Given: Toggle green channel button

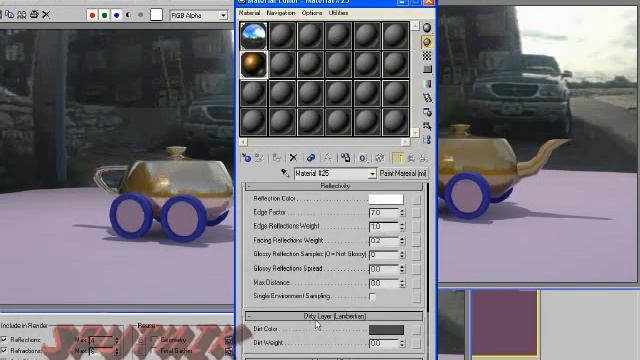Looking at the screenshot, I should (x=104, y=15).
